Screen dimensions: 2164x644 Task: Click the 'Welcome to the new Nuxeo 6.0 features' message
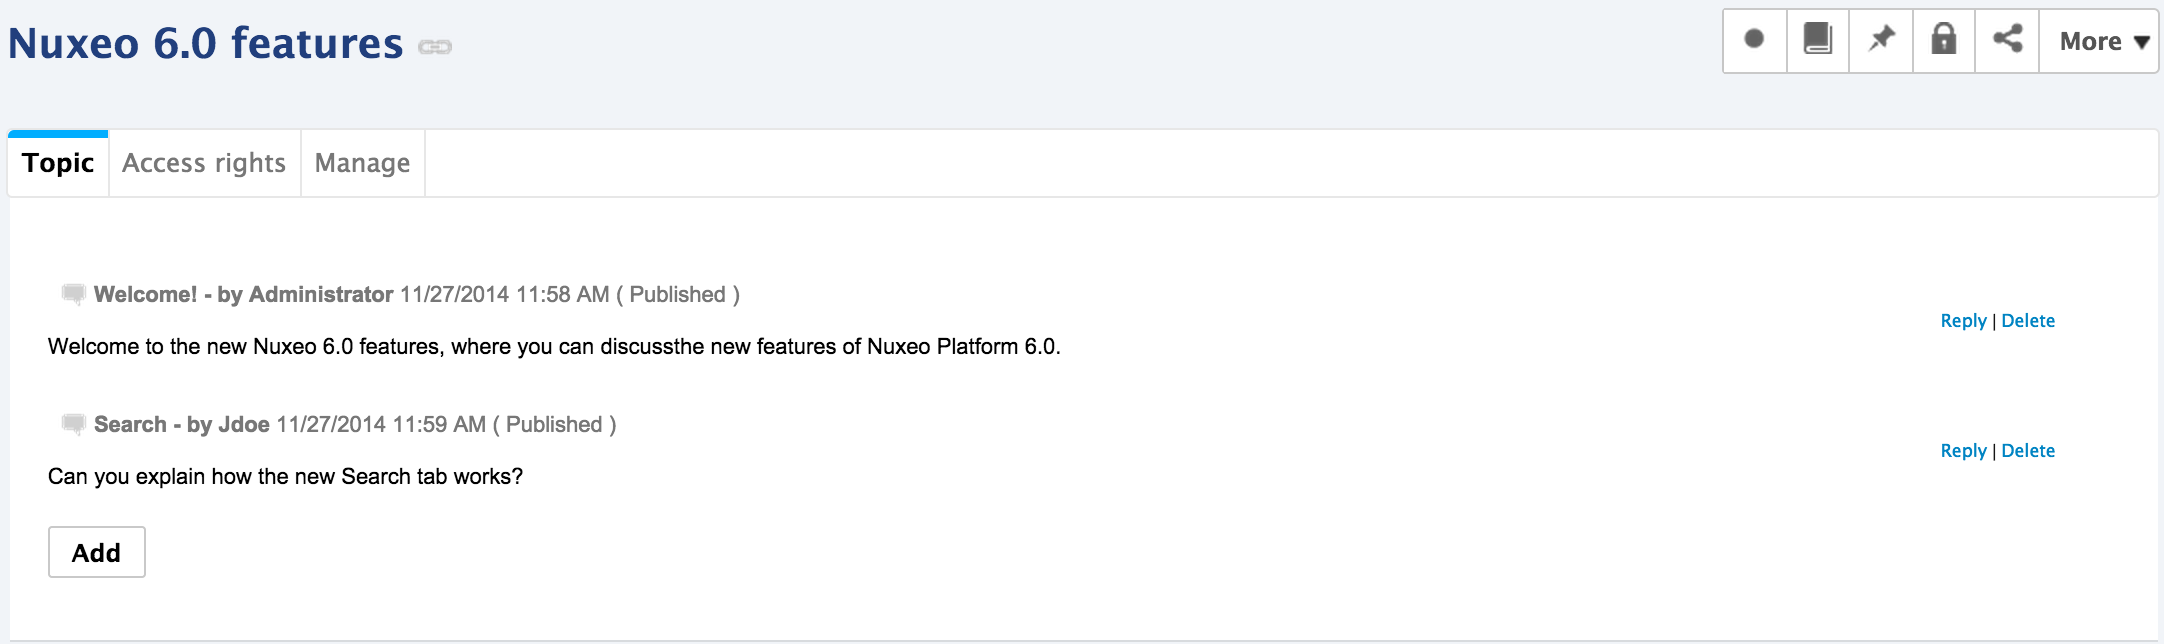pos(554,347)
